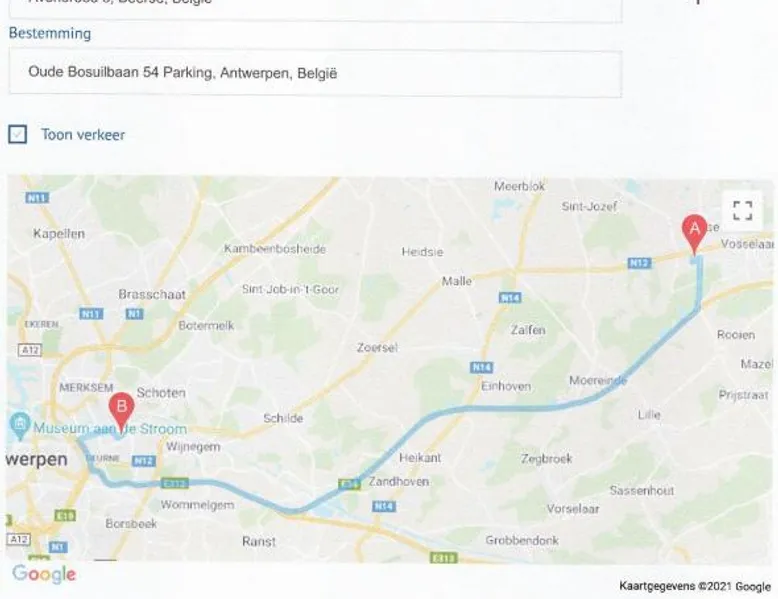Click the N12 road shield near Vosselaar
Screen dimensions: 778x599
pyautogui.click(x=639, y=263)
